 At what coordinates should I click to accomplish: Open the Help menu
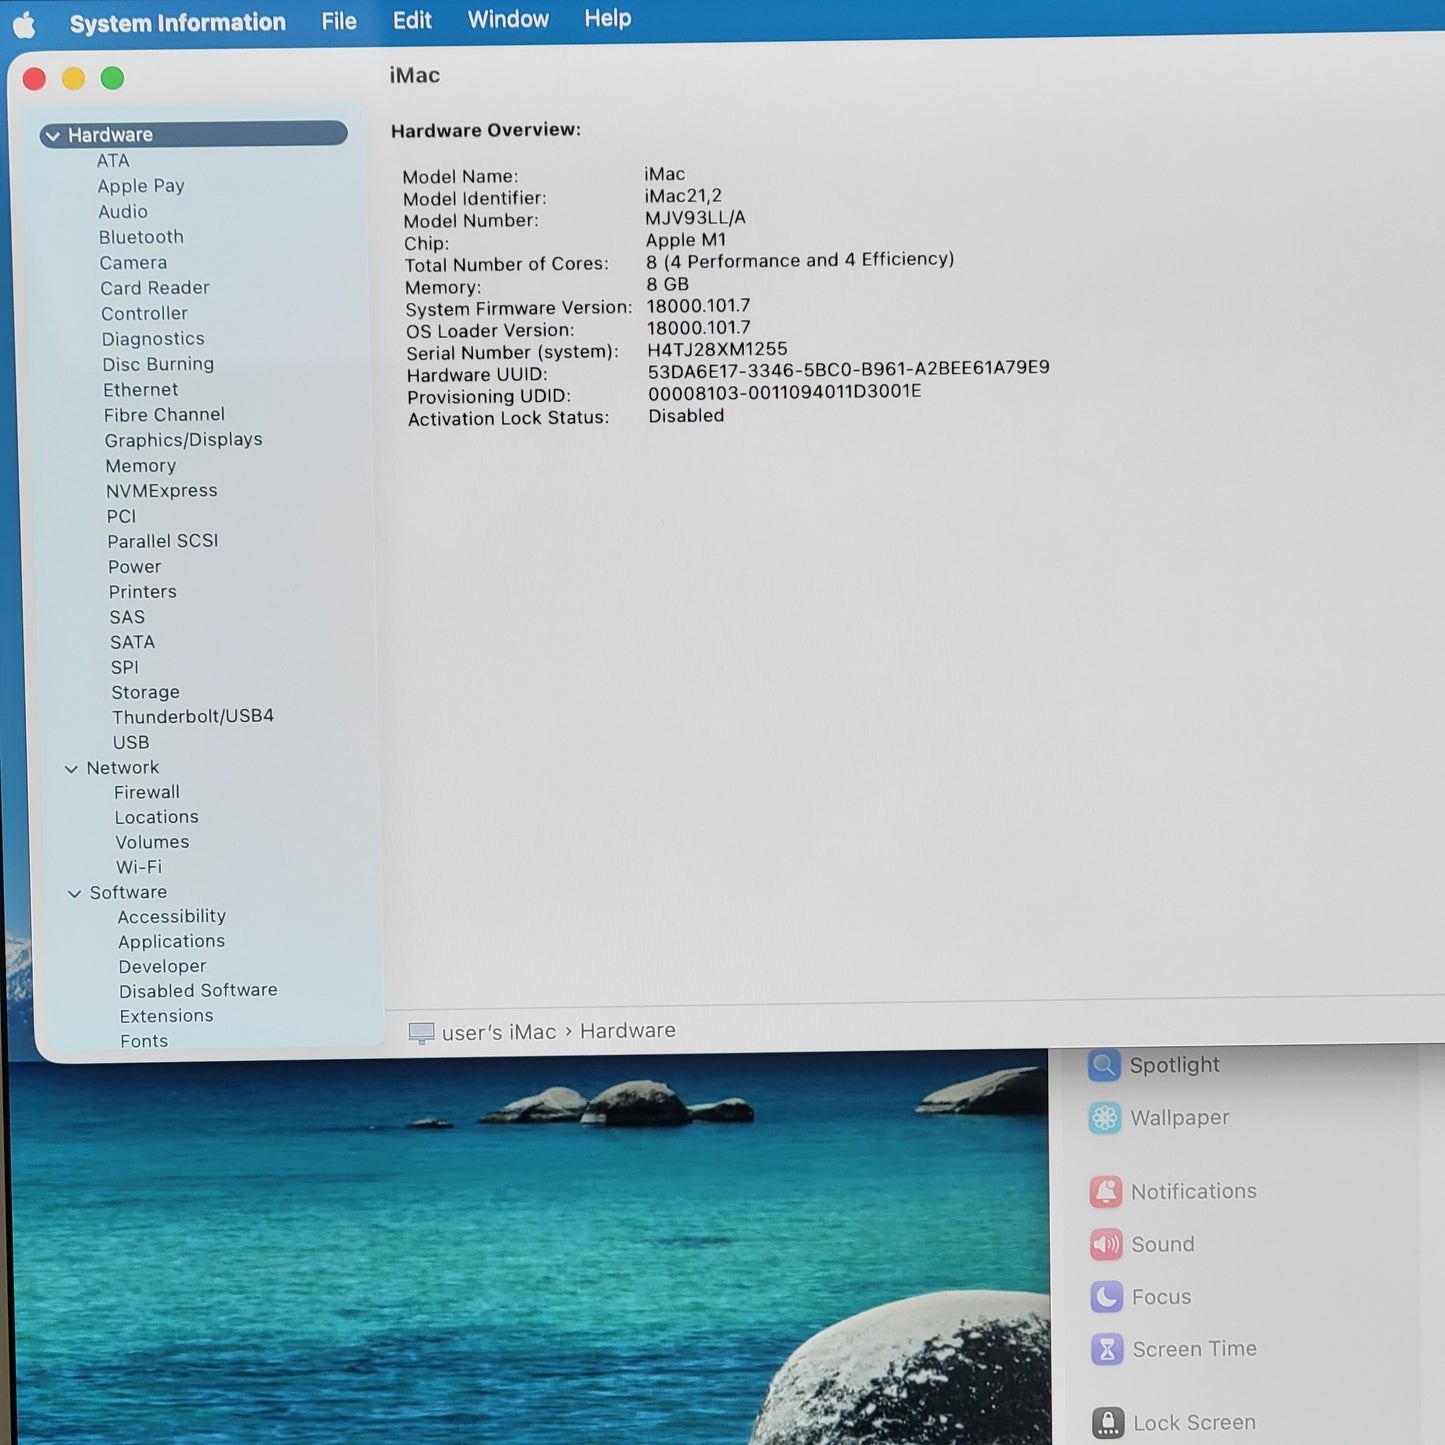[608, 18]
